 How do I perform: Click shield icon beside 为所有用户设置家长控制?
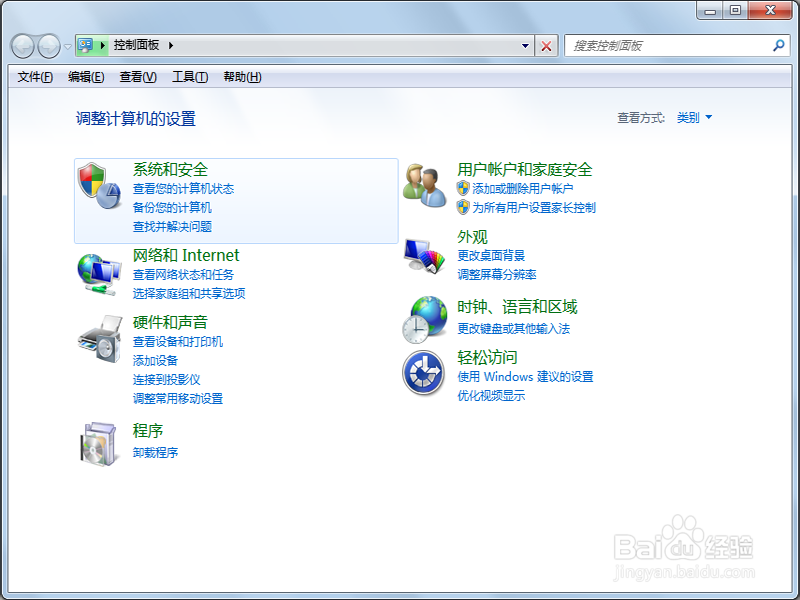click(463, 207)
